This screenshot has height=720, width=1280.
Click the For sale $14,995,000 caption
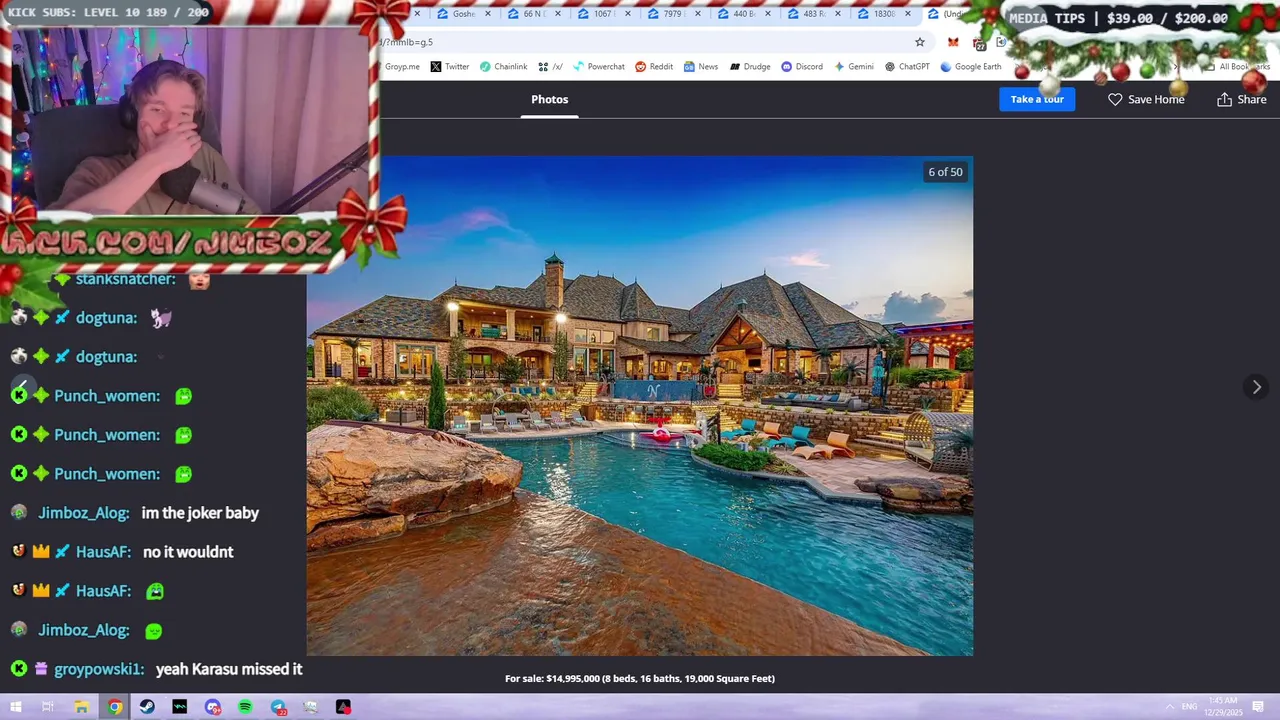pos(640,678)
